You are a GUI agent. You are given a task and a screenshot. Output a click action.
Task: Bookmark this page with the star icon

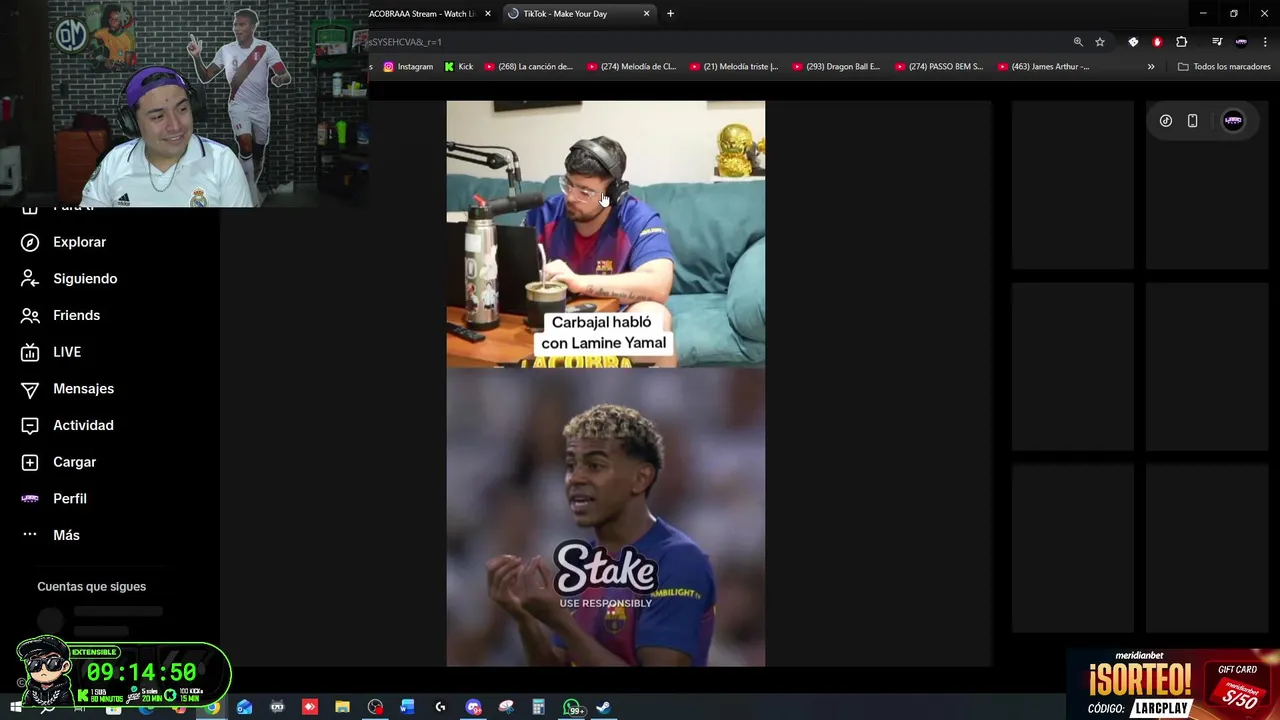(x=1100, y=42)
